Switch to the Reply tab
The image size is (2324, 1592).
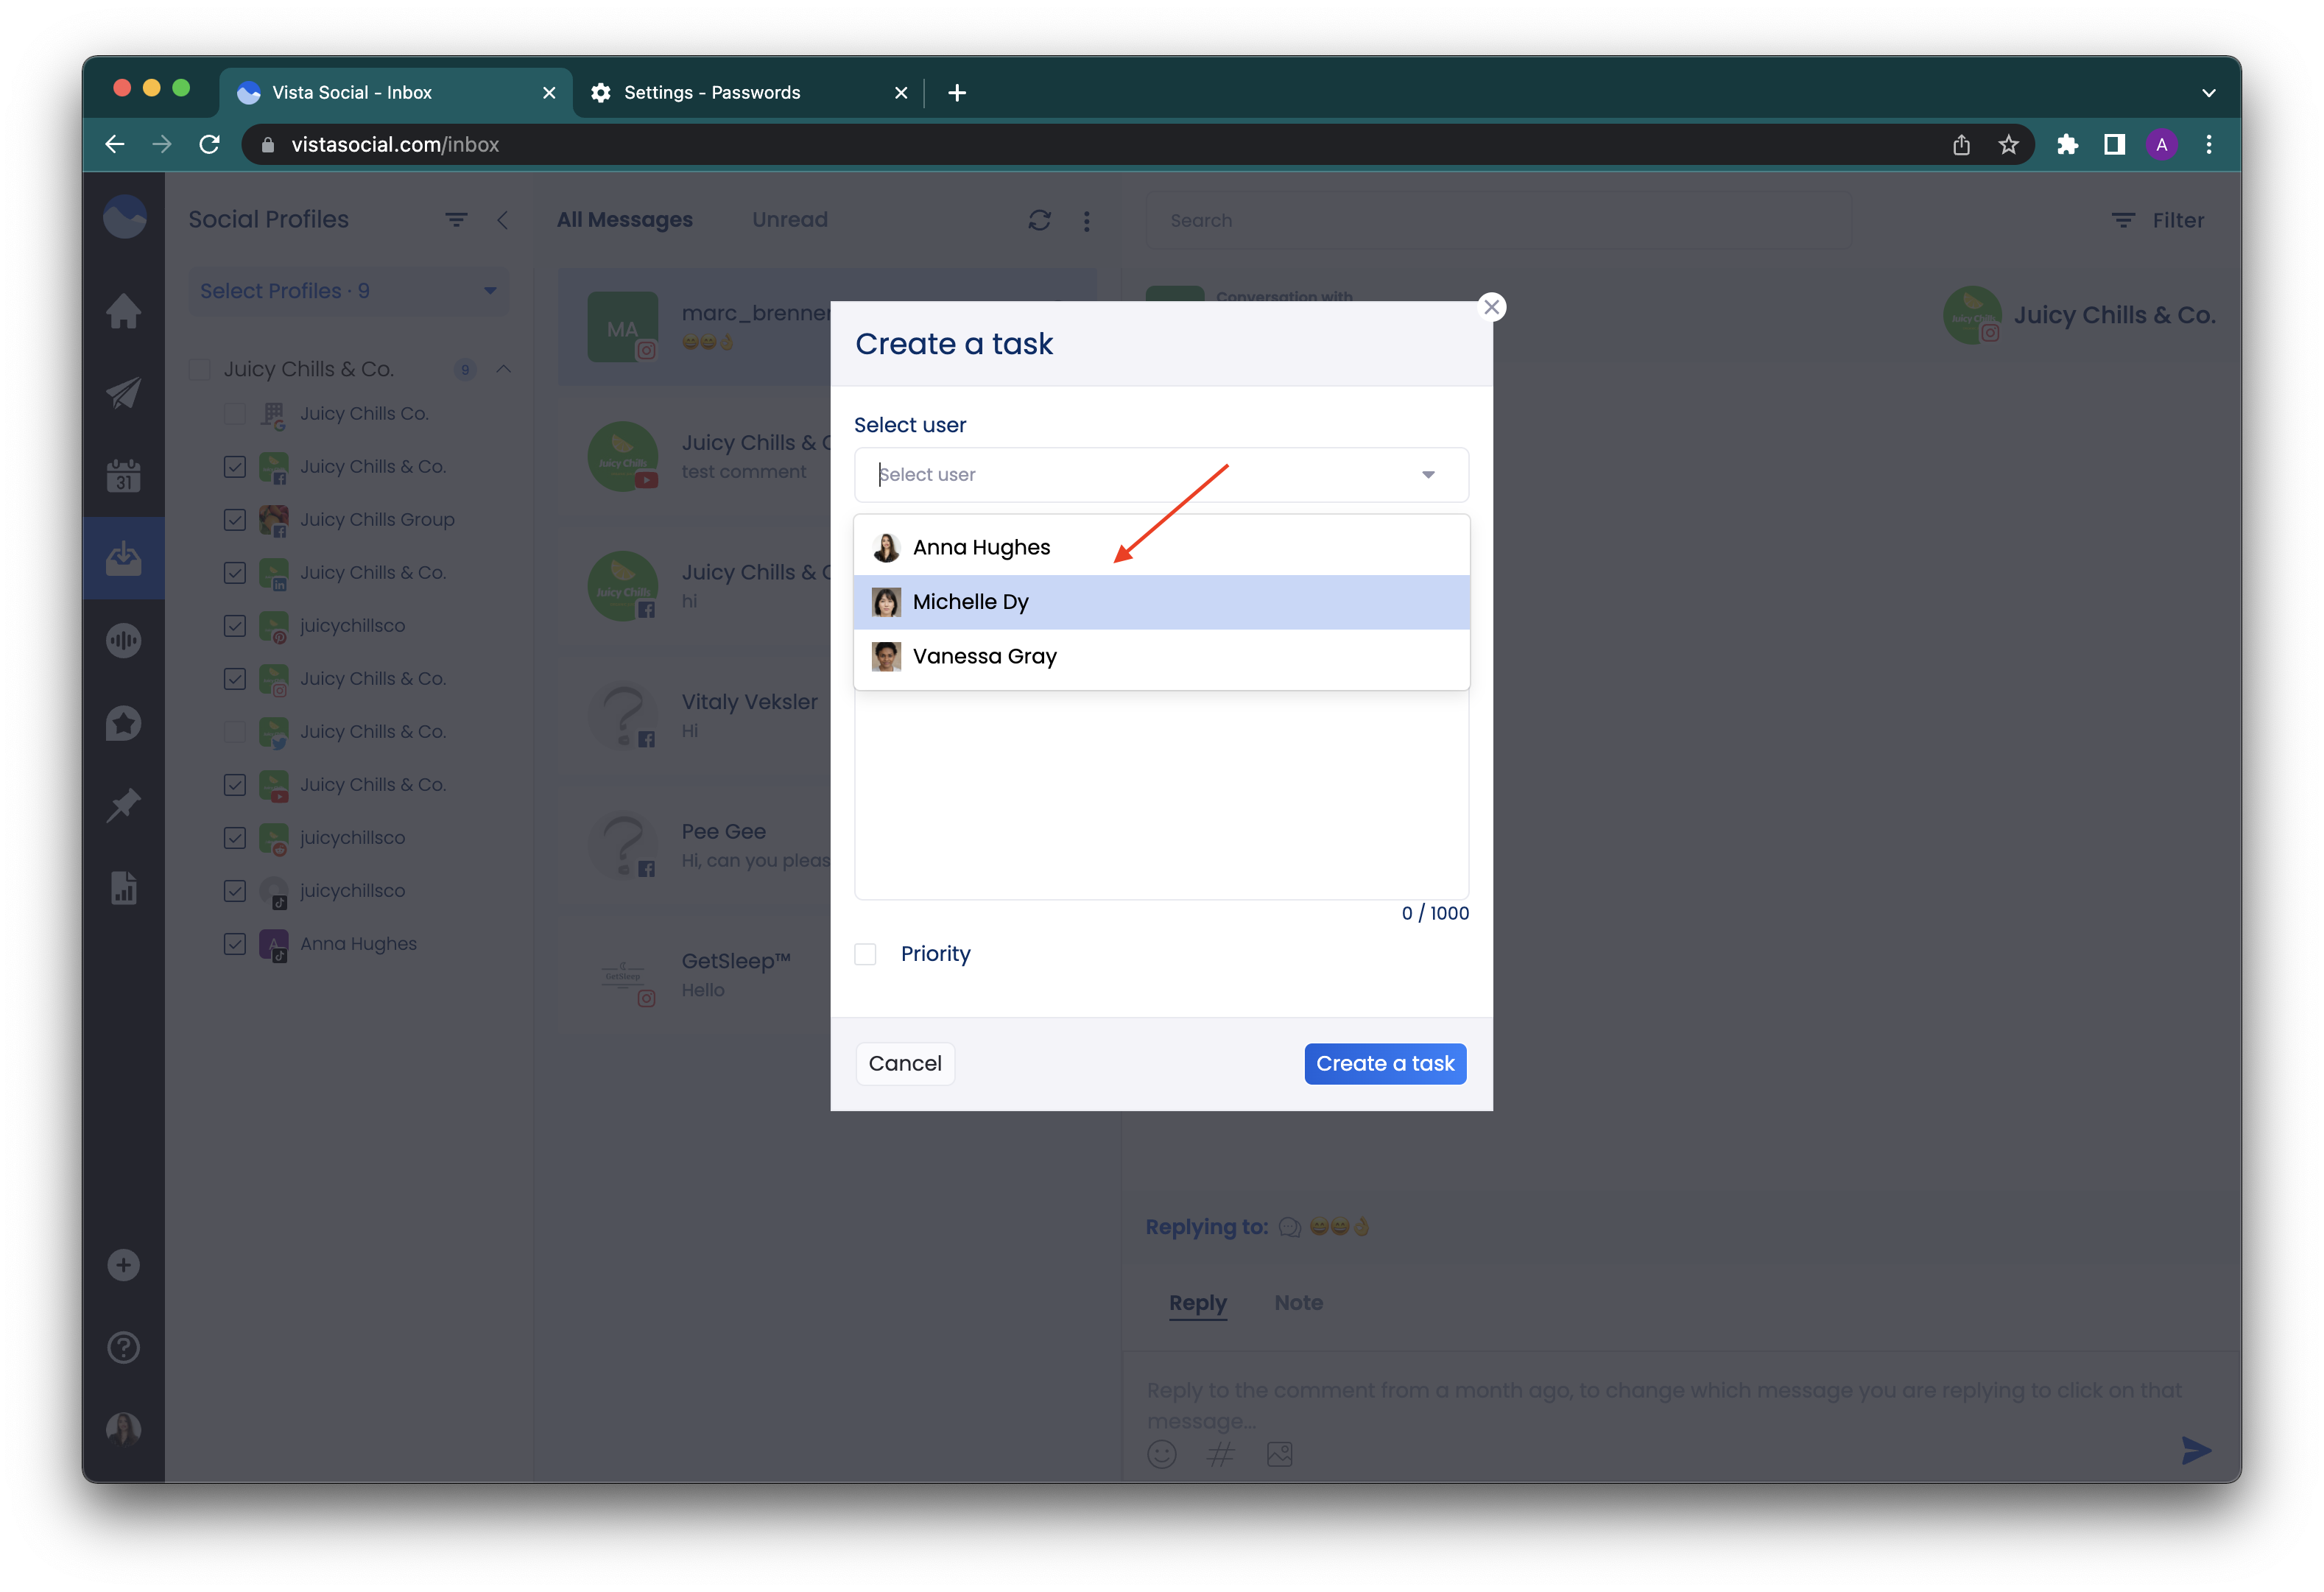coord(1197,1302)
